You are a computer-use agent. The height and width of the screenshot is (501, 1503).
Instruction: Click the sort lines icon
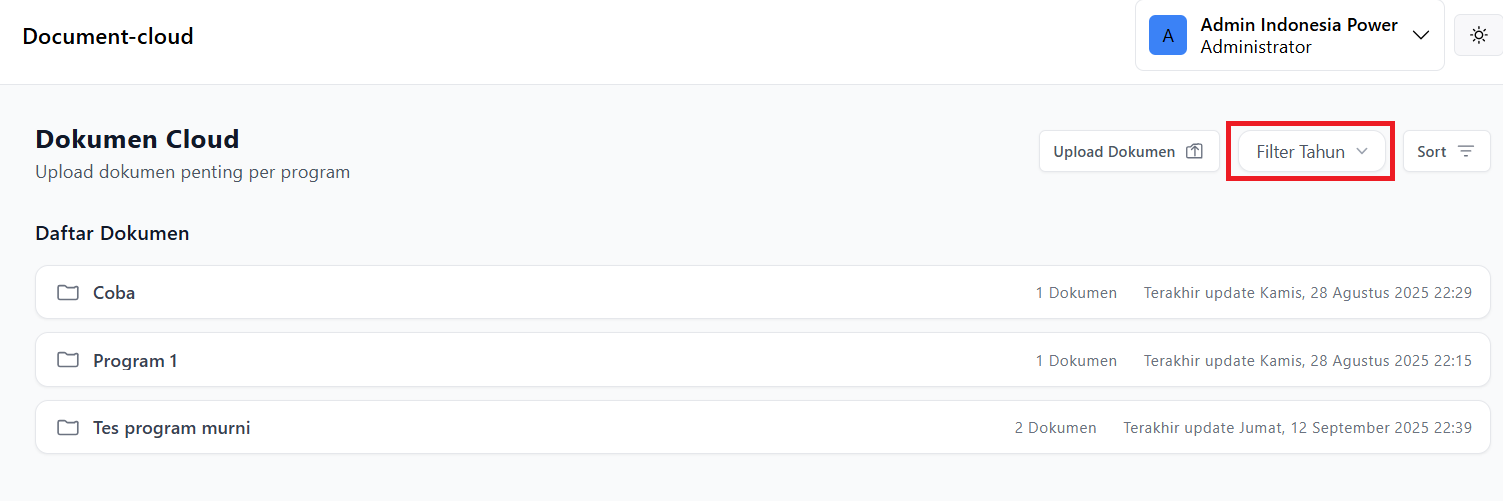click(1466, 152)
